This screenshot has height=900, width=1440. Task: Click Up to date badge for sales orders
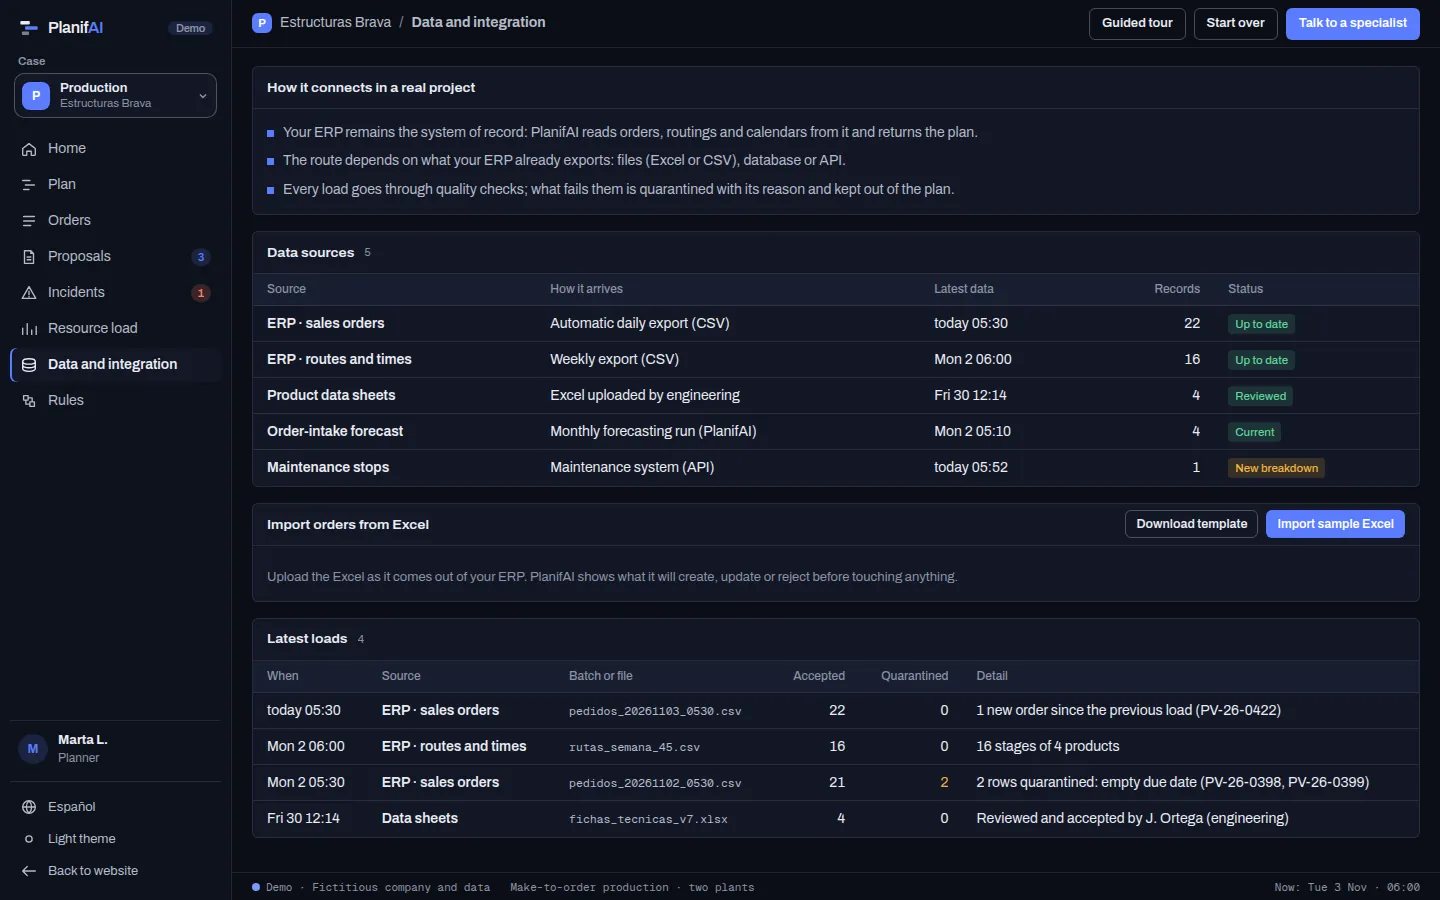tap(1261, 324)
